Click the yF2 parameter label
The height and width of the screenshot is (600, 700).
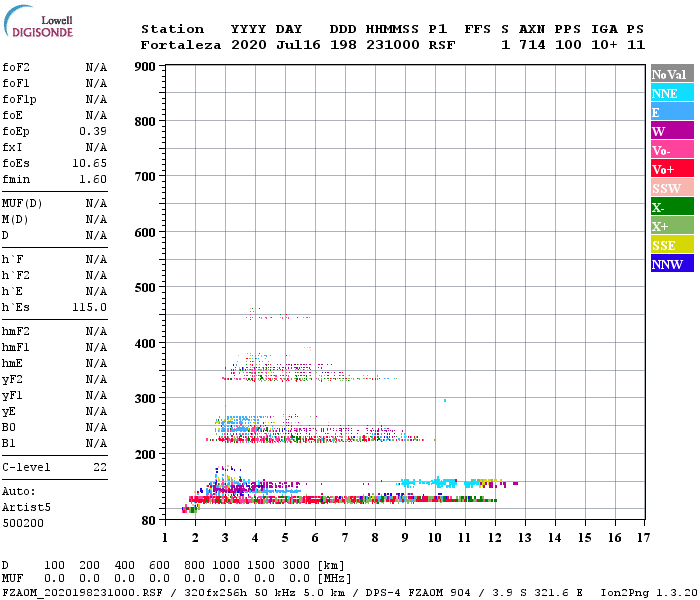(x=12, y=380)
